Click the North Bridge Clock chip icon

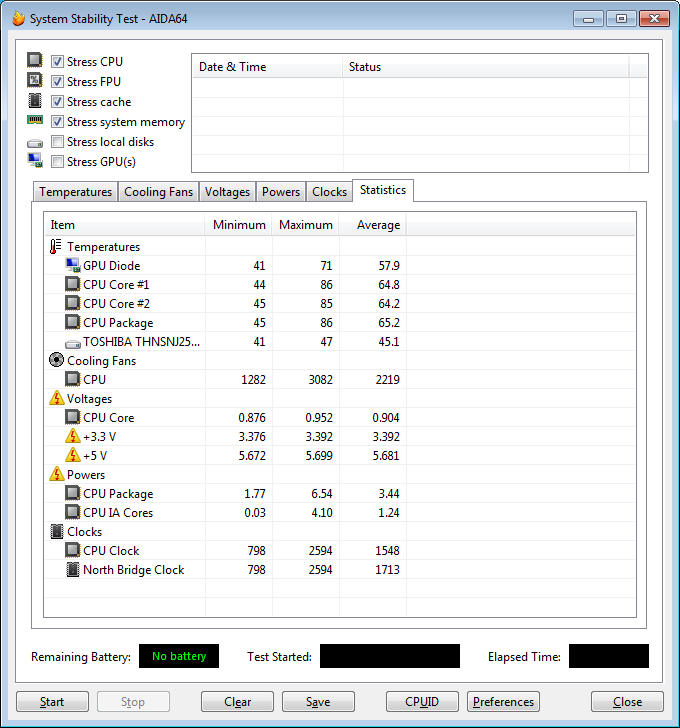[72, 570]
